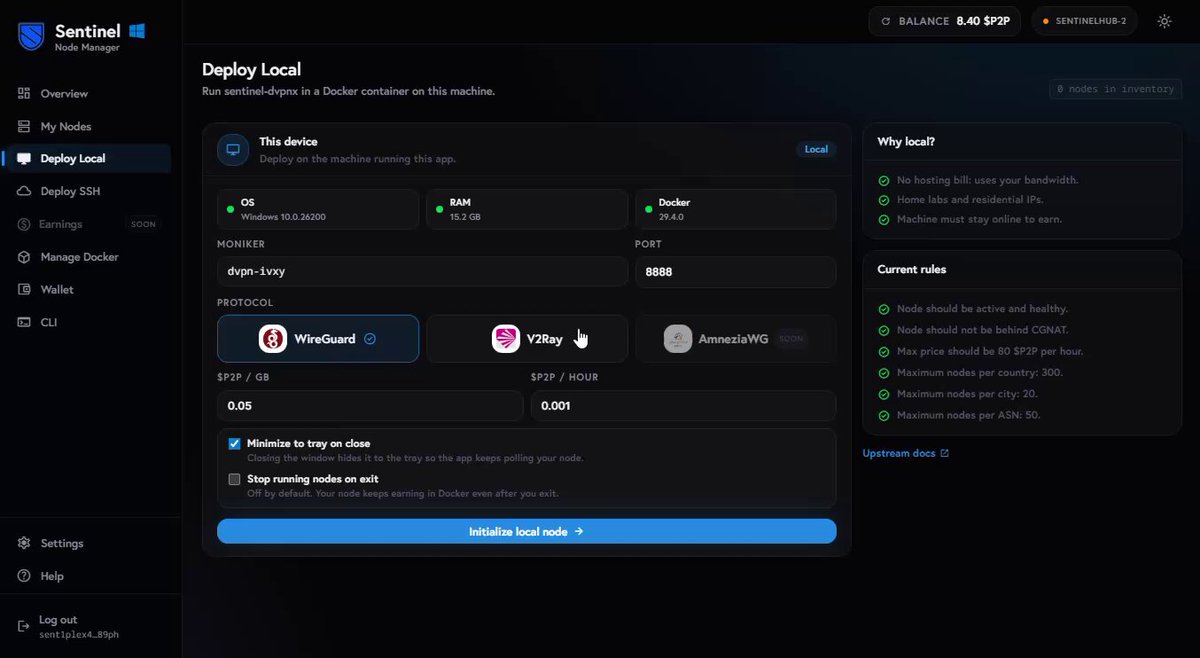Click "Maximum nodes per country: 300." rule
Screen dimensions: 1200x658
tap(979, 373)
